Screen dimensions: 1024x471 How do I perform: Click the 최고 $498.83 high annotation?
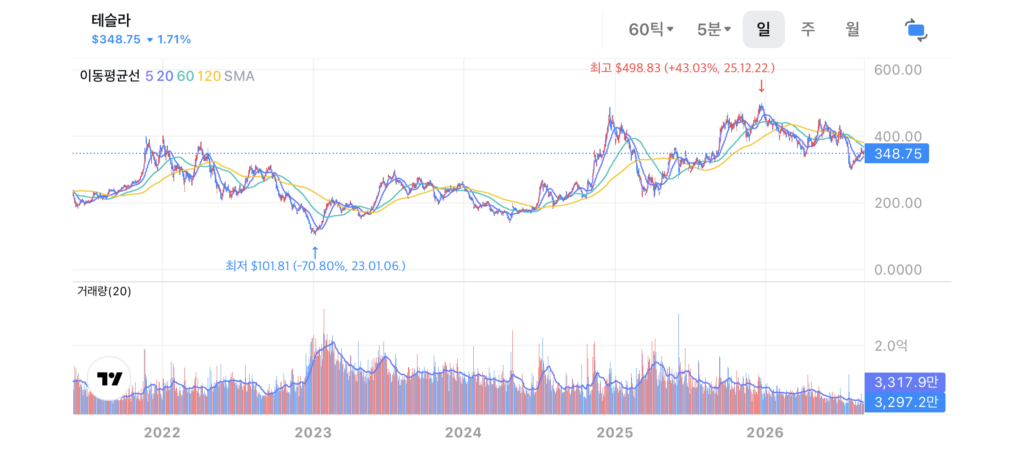pos(682,68)
